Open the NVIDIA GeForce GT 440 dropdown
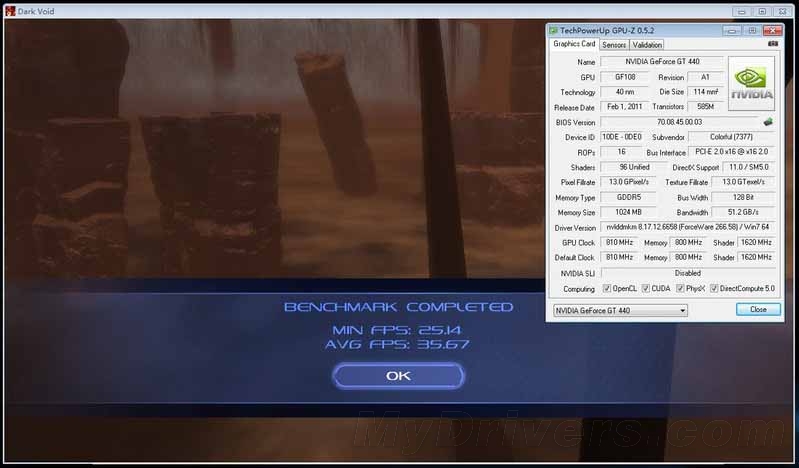The image size is (799, 468). tap(620, 310)
